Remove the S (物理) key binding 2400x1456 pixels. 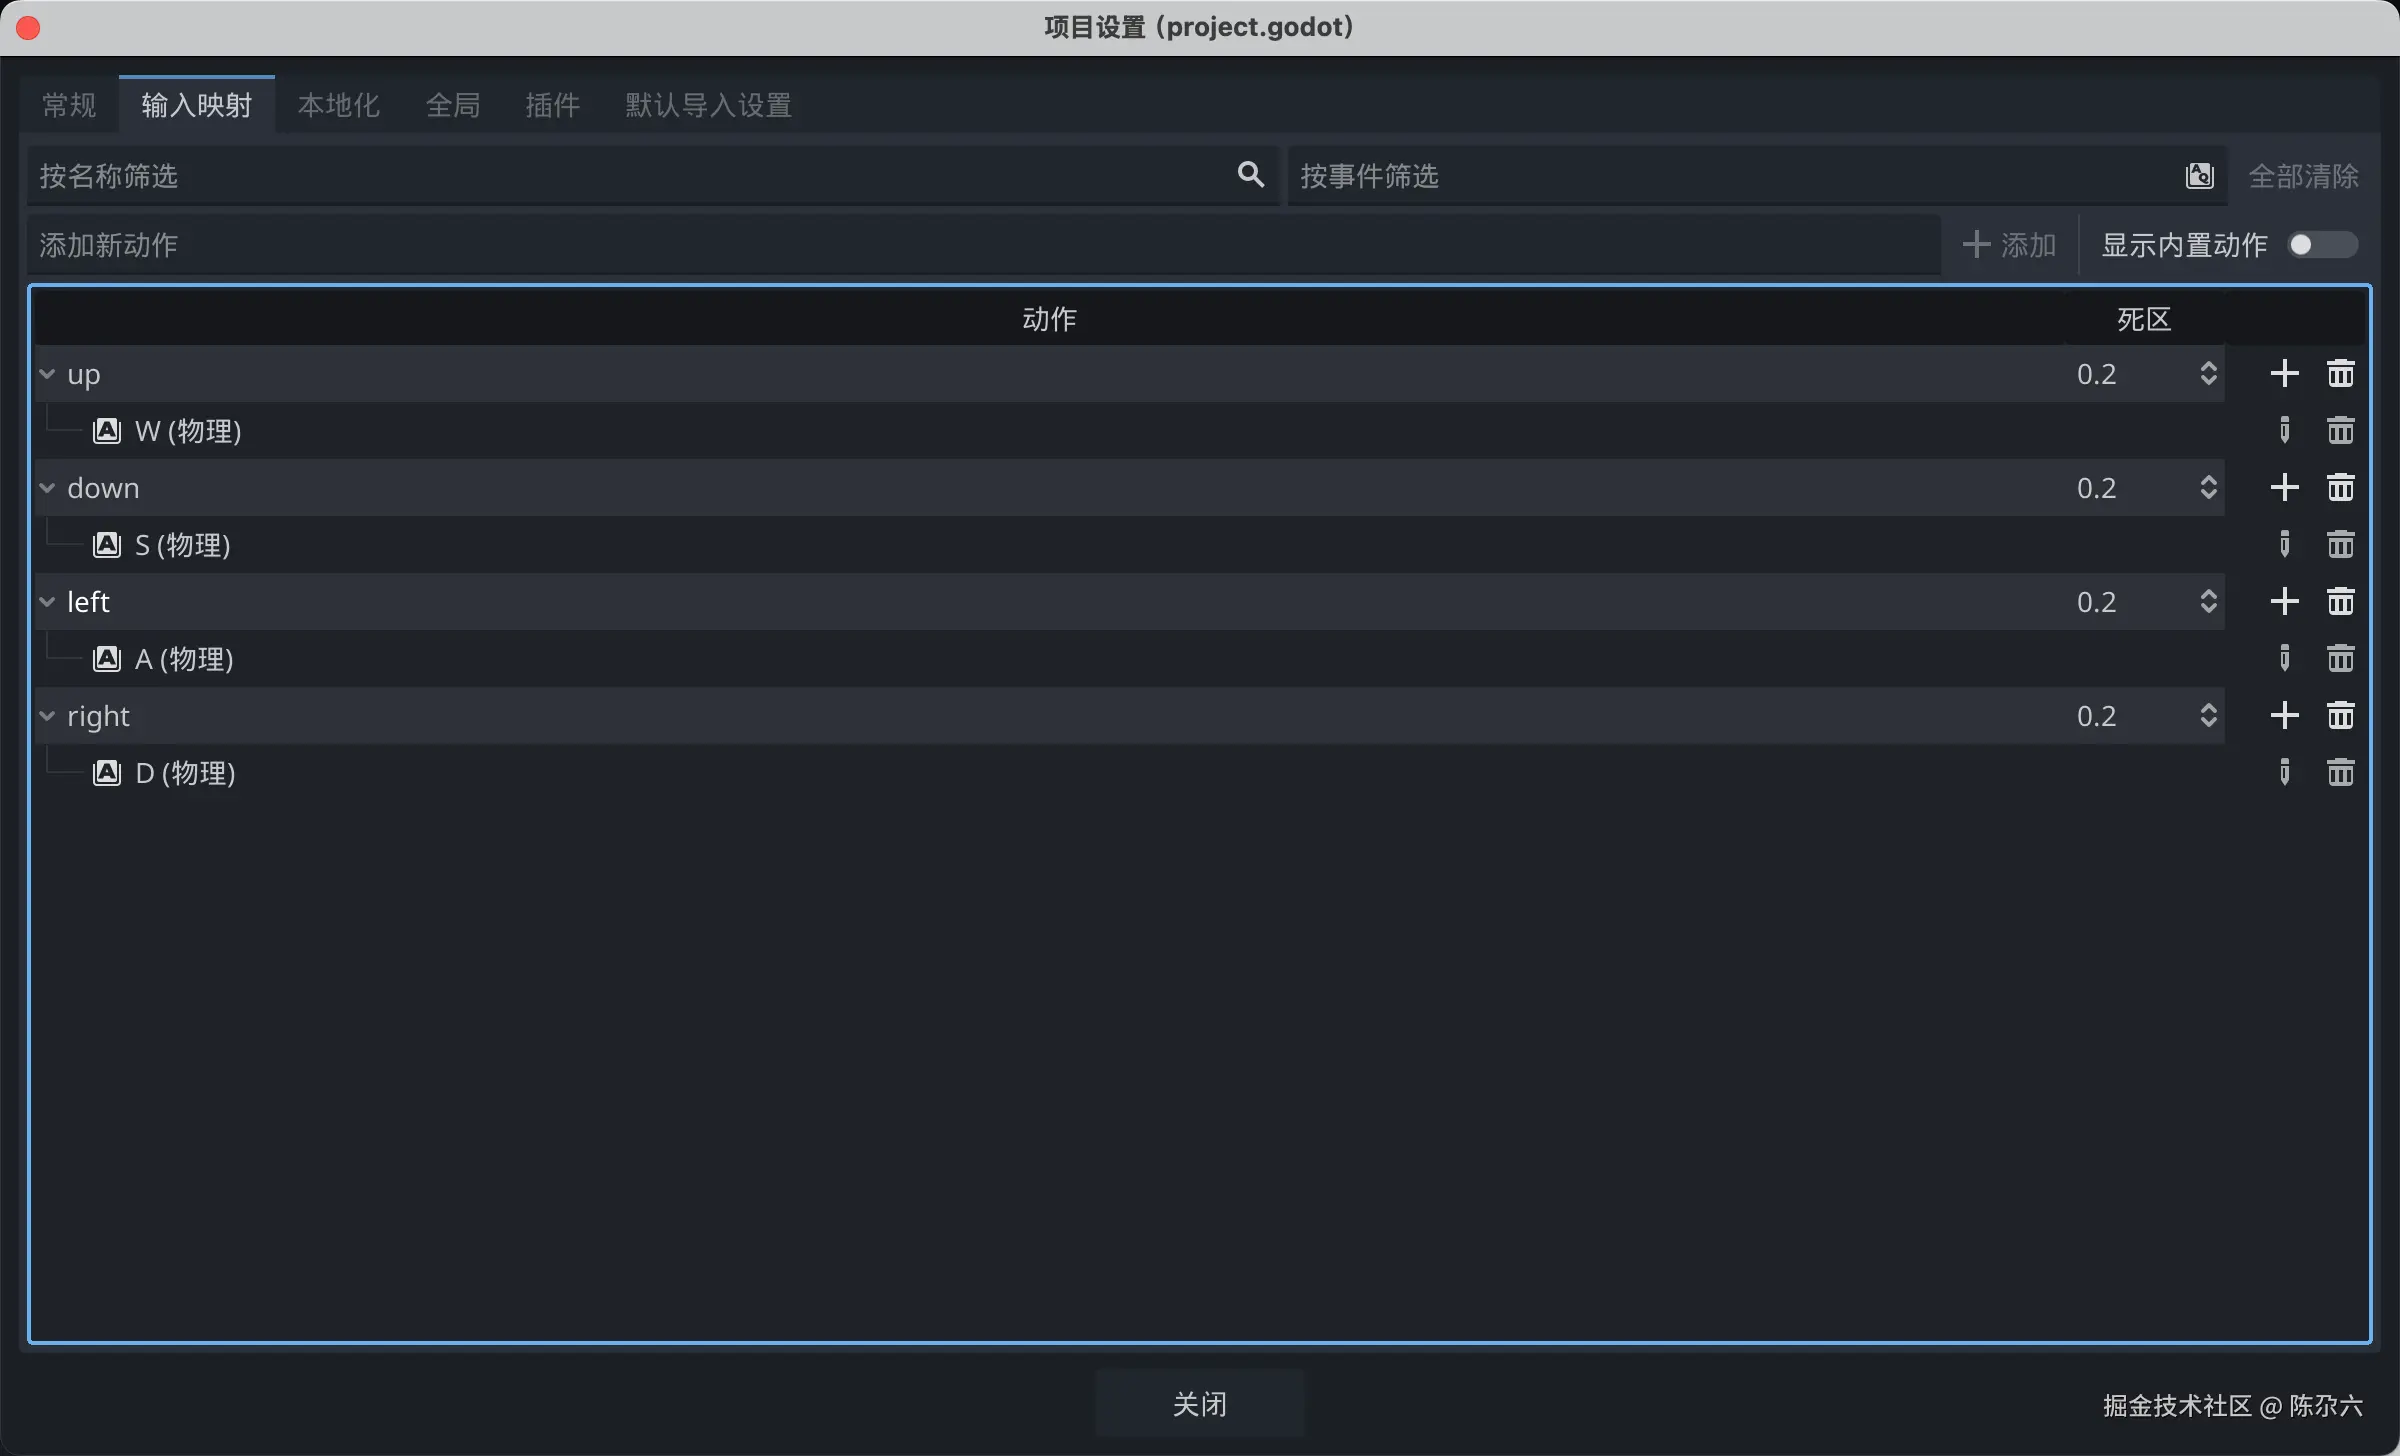point(2340,545)
